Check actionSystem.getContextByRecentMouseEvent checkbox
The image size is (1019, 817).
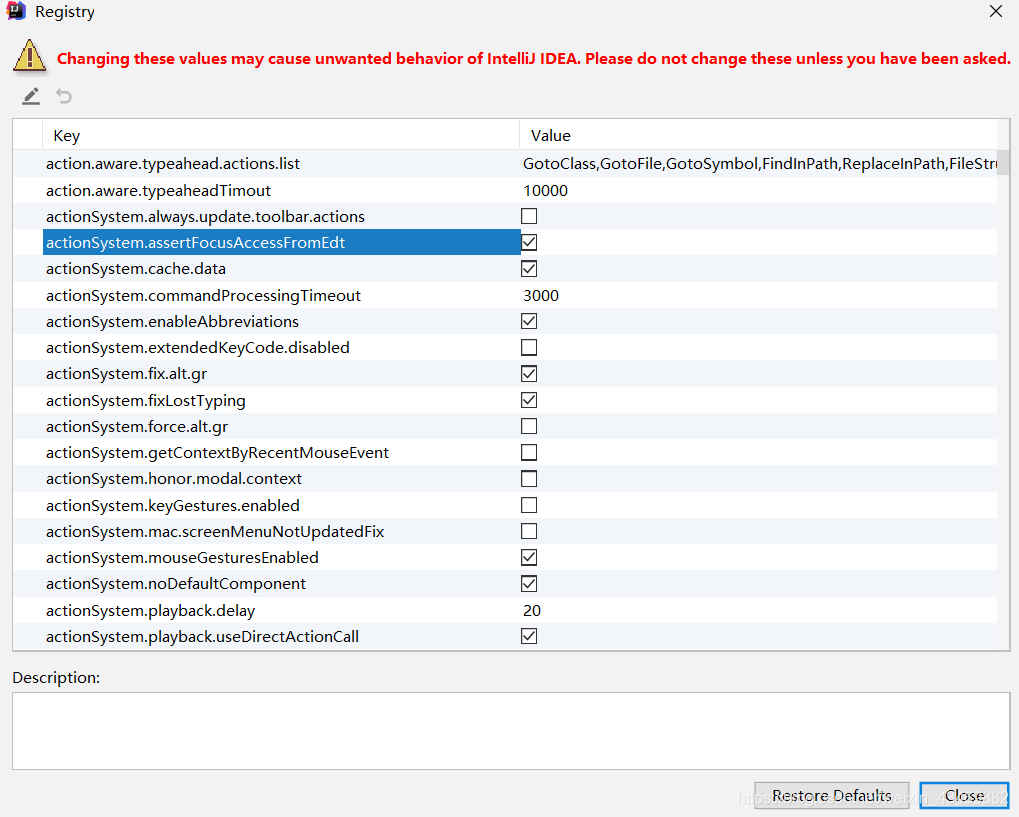(529, 452)
